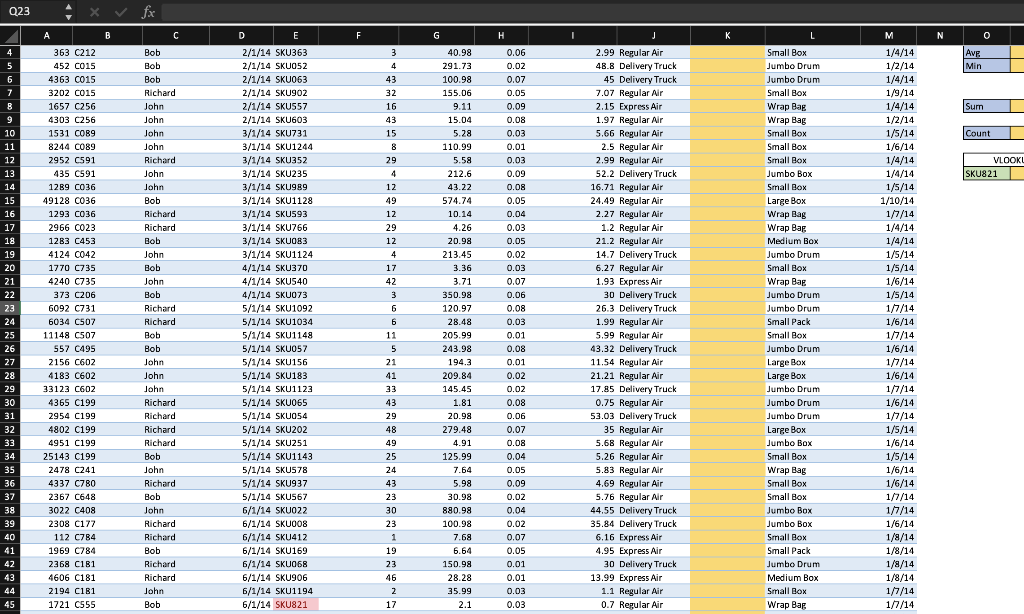
Task: Select column J header
Action: point(654,35)
